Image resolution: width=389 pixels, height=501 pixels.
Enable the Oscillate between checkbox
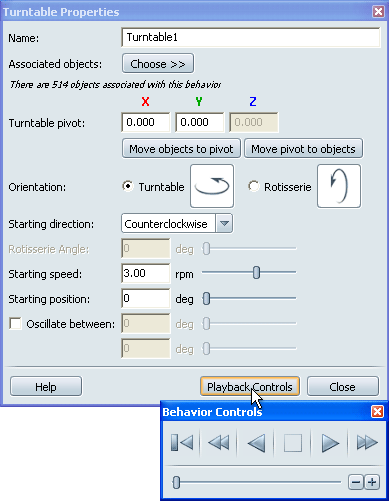15,324
